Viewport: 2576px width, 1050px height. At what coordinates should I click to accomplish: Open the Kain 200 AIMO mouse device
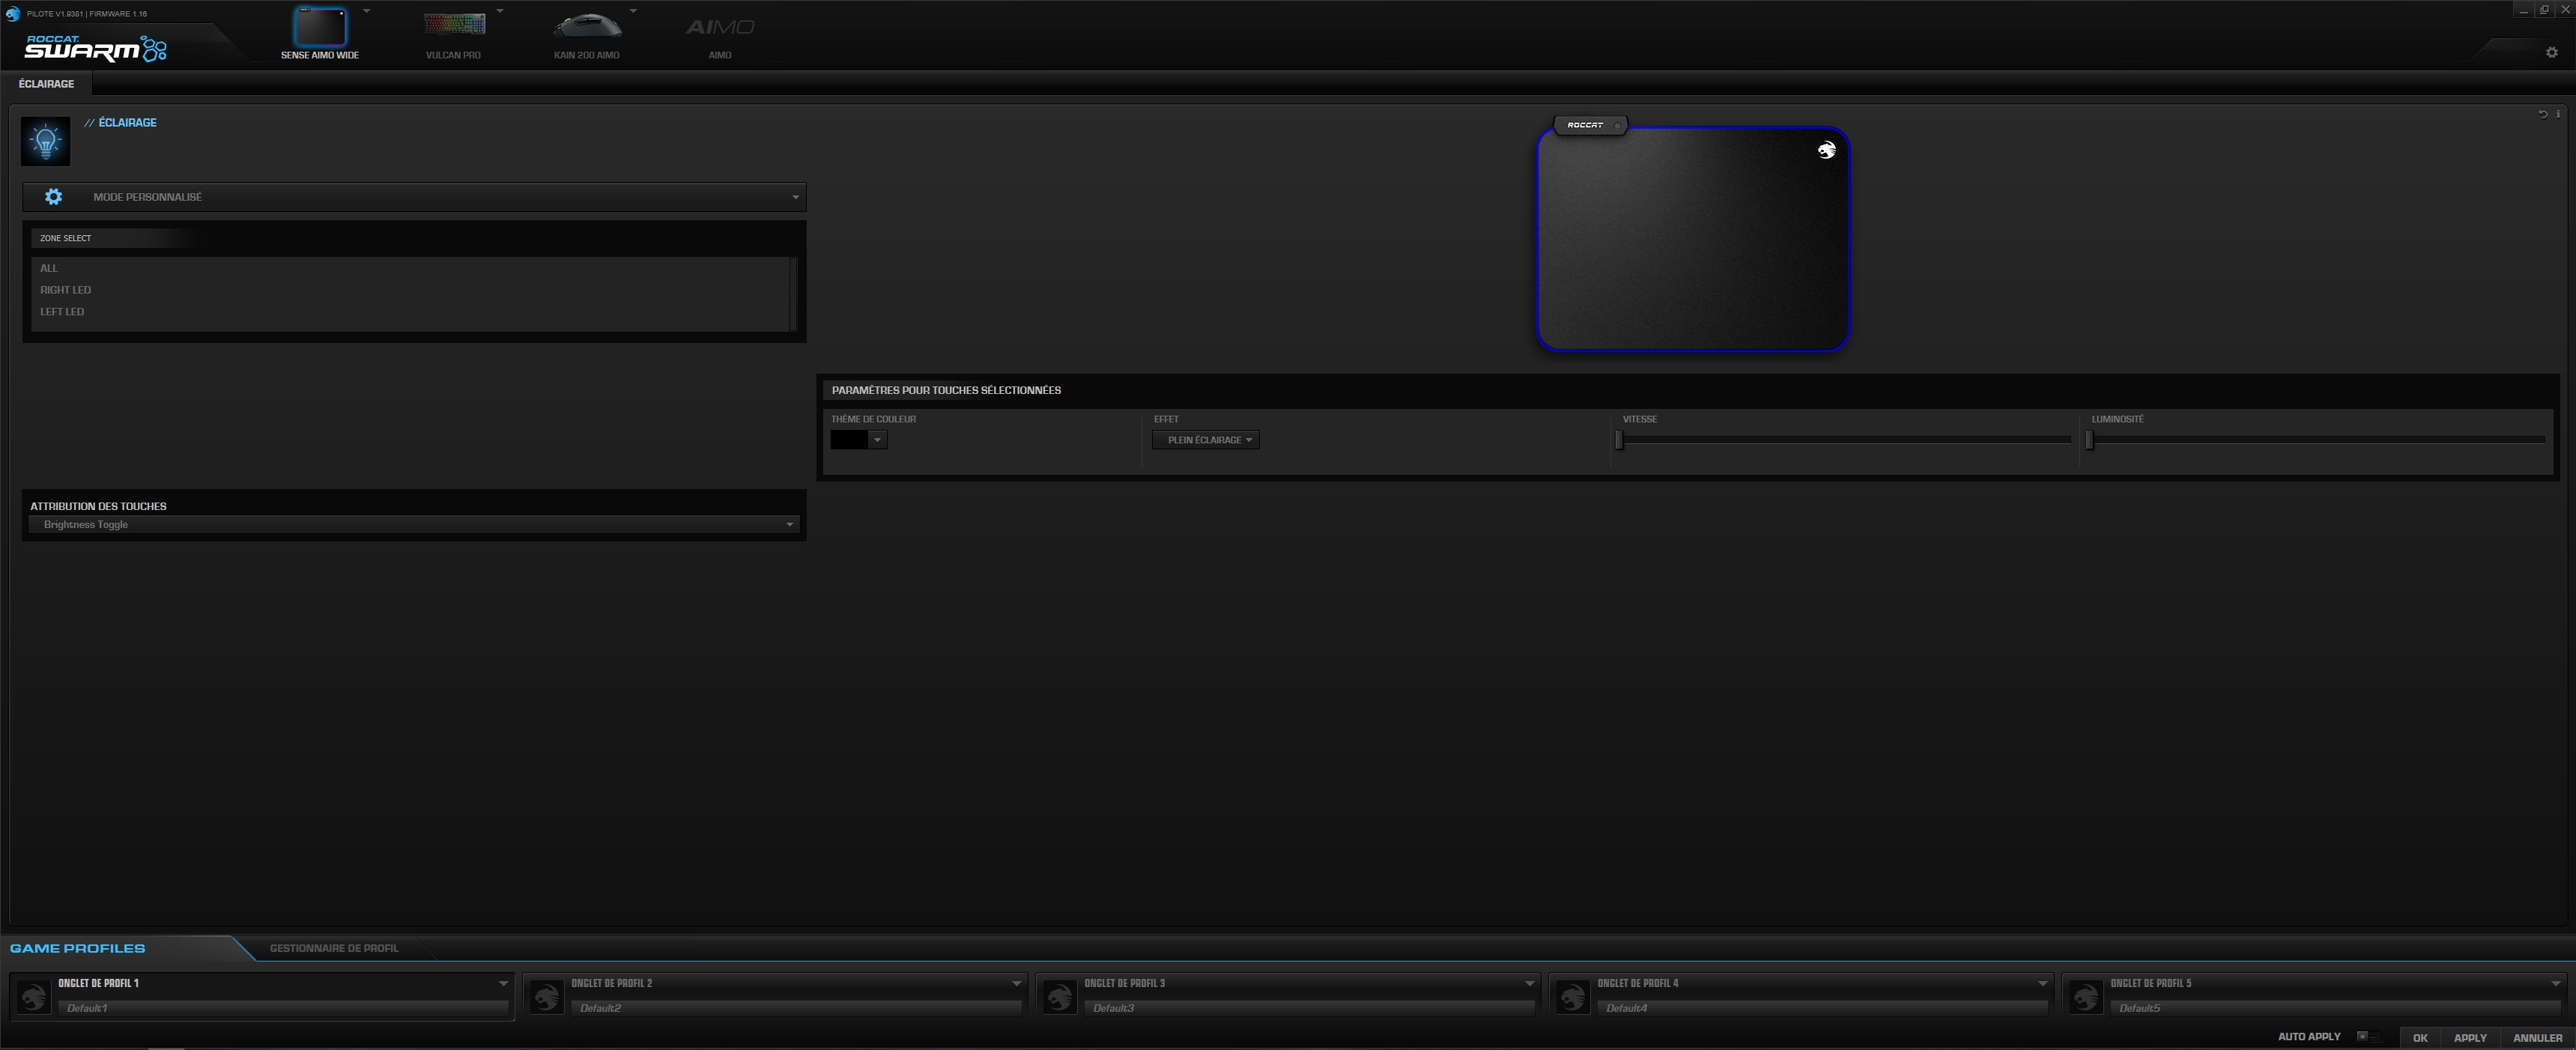(x=587, y=26)
